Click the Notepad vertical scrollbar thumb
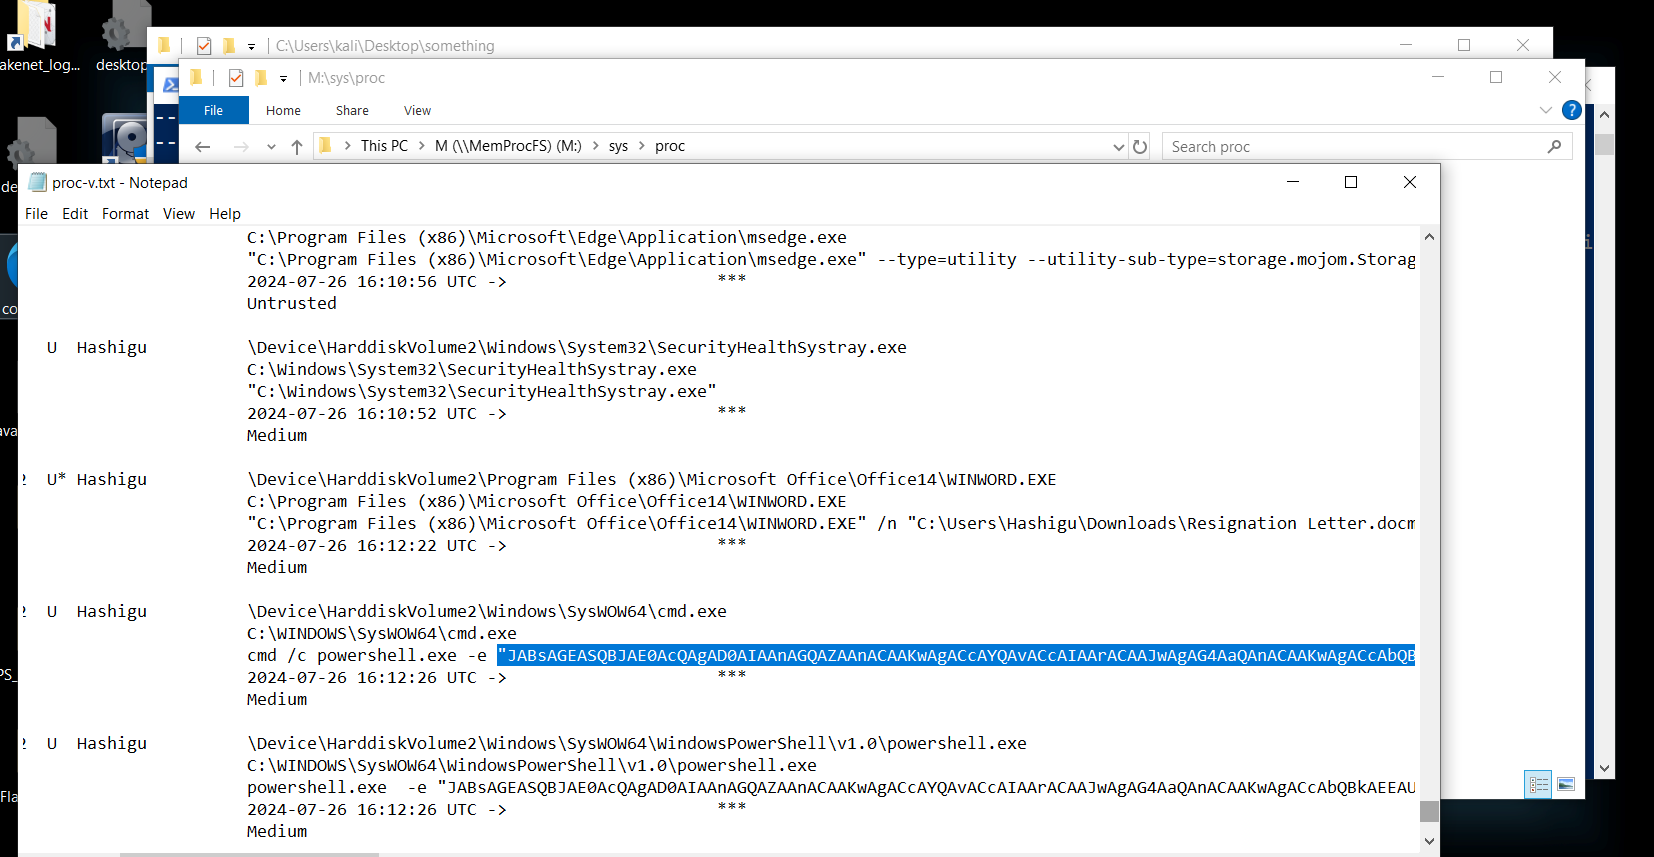 tap(1429, 811)
